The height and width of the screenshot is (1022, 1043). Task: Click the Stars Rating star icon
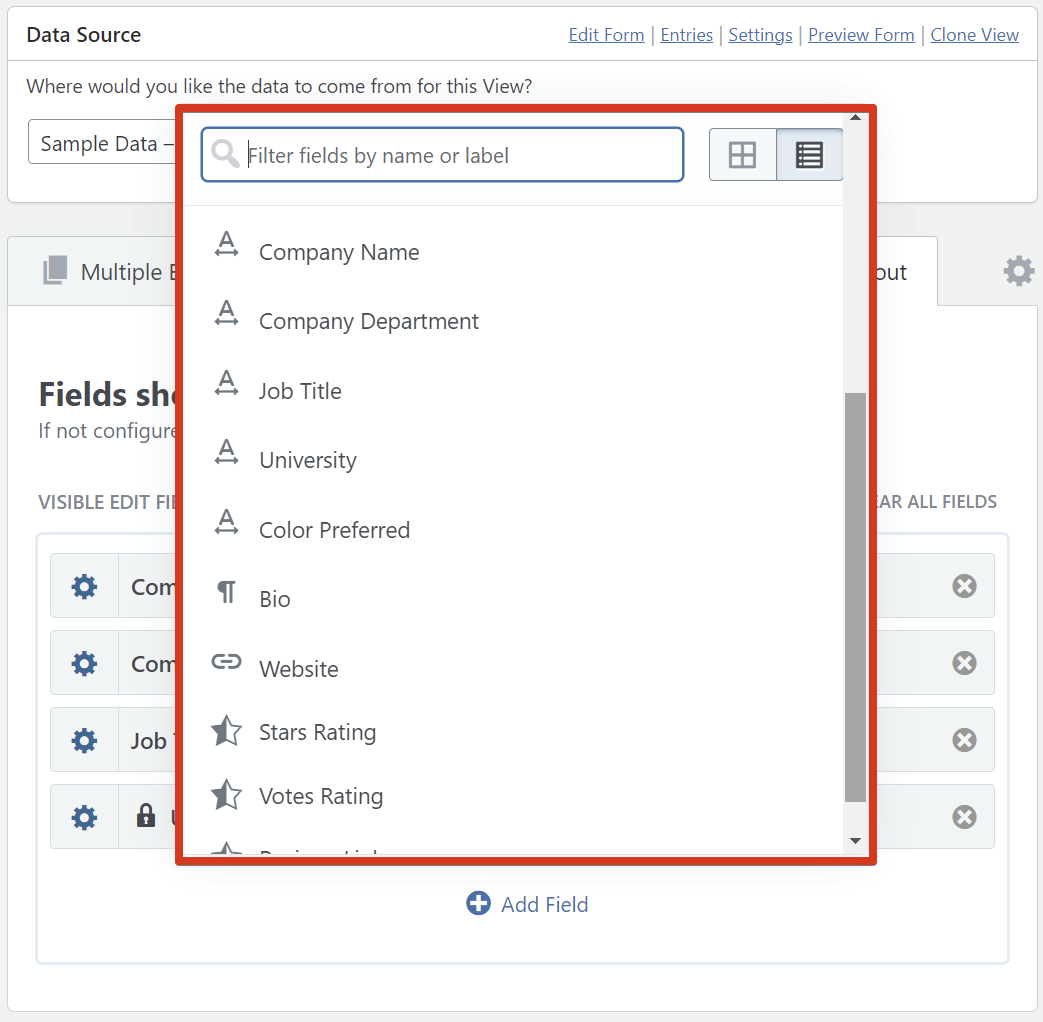(x=227, y=732)
